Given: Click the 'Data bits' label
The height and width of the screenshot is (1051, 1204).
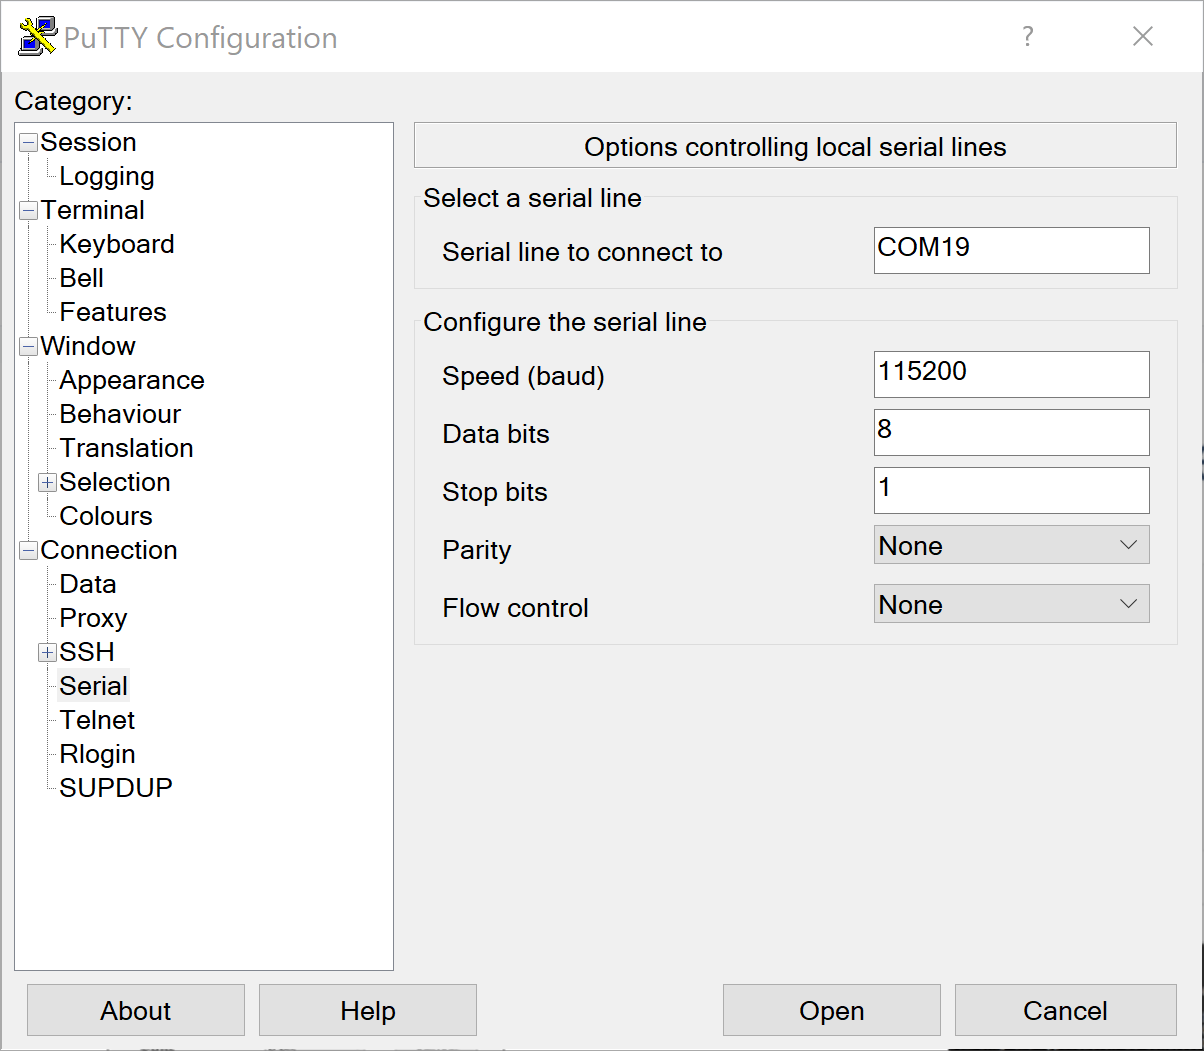Looking at the screenshot, I should pos(496,434).
